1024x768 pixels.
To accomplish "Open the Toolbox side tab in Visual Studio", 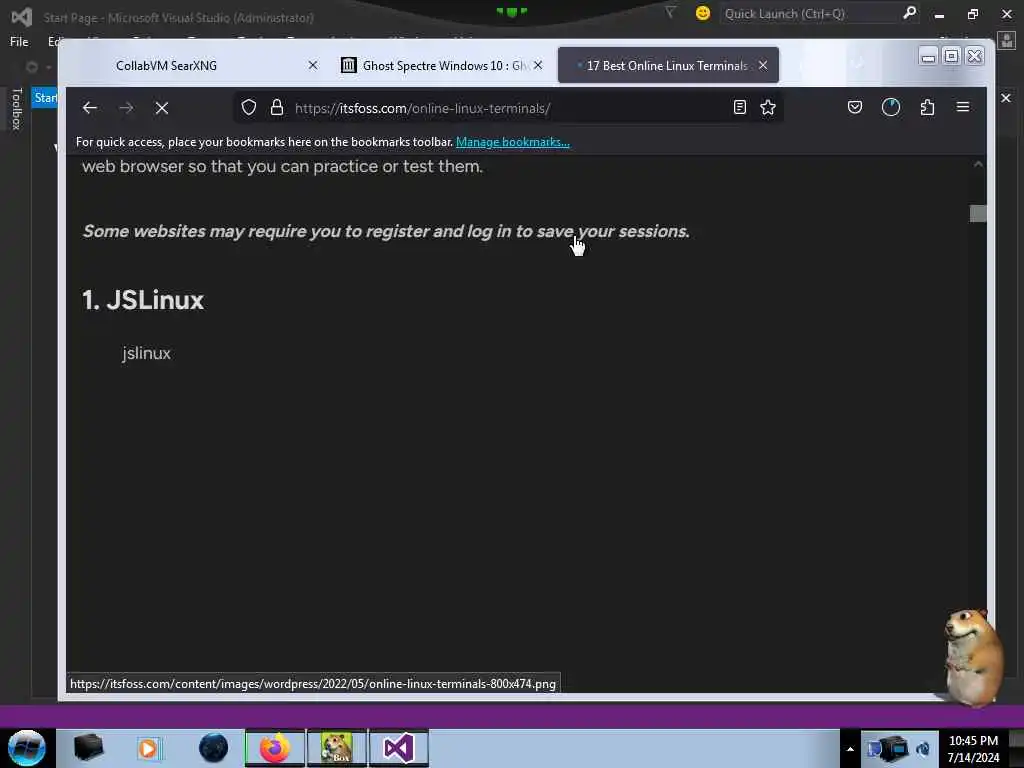I will [17, 109].
